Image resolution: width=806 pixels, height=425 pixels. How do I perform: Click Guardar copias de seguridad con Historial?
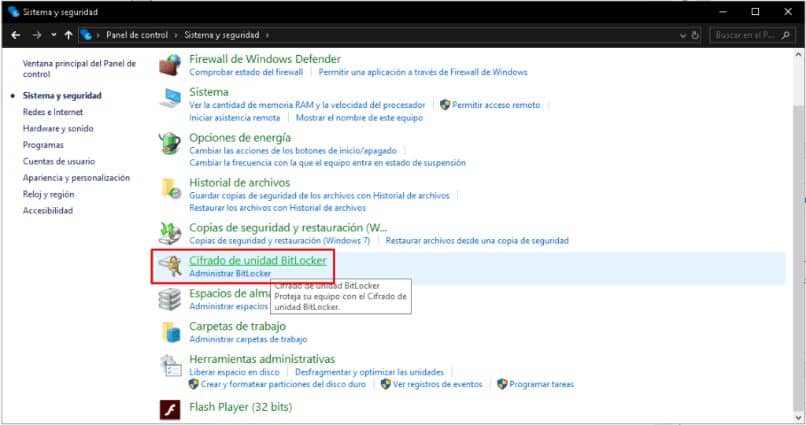(x=319, y=196)
